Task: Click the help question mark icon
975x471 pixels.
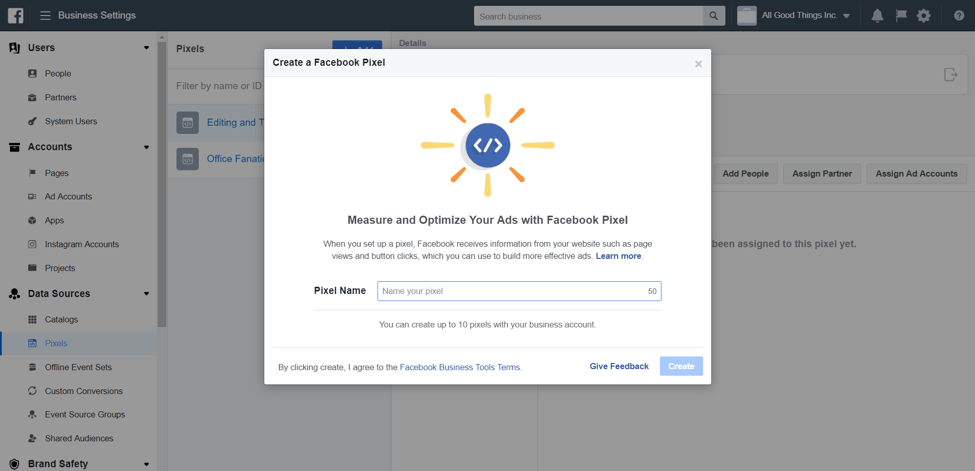Action: click(x=959, y=16)
